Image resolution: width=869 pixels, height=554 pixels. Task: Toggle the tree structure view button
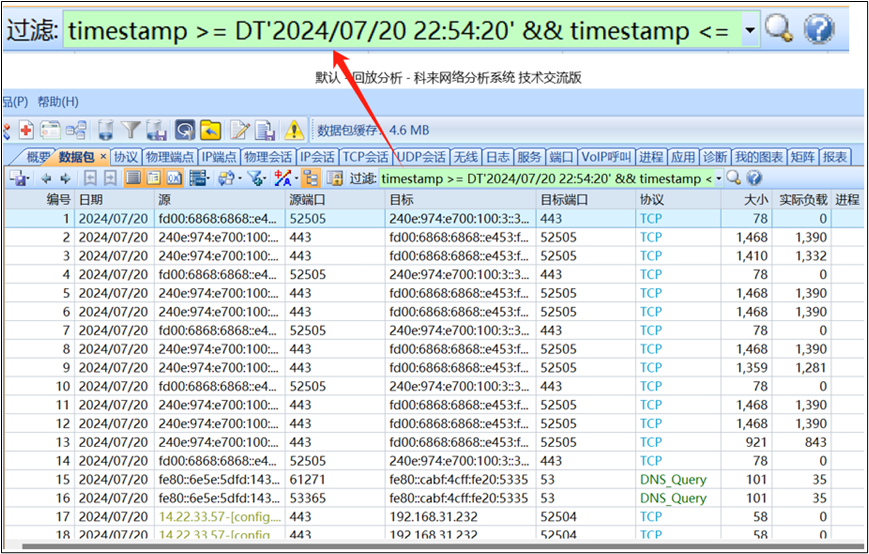click(x=309, y=179)
